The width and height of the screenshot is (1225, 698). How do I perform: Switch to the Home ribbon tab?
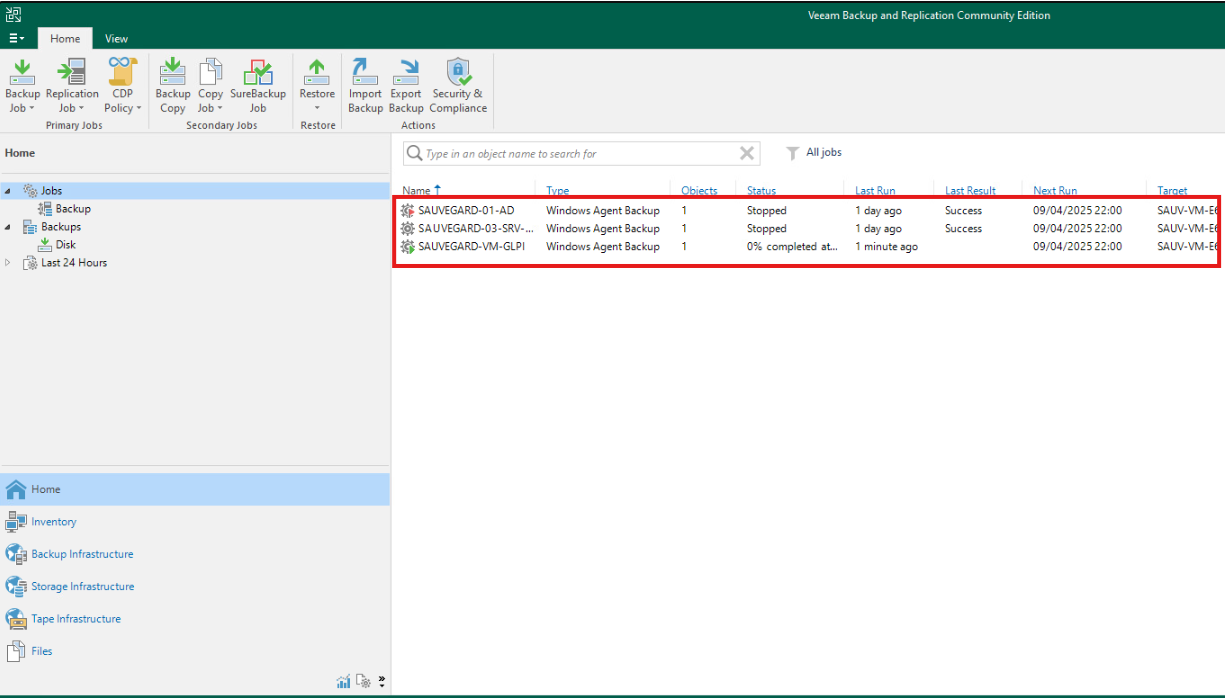65,38
